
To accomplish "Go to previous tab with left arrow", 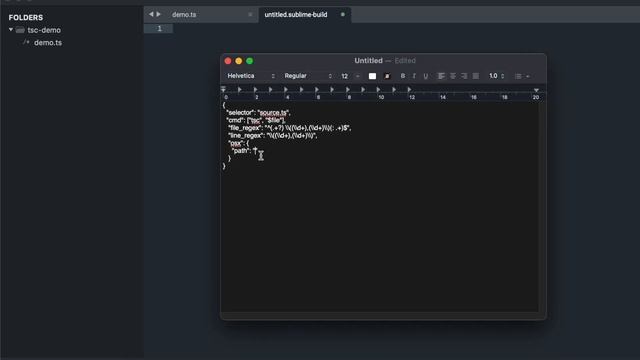I will coord(151,14).
